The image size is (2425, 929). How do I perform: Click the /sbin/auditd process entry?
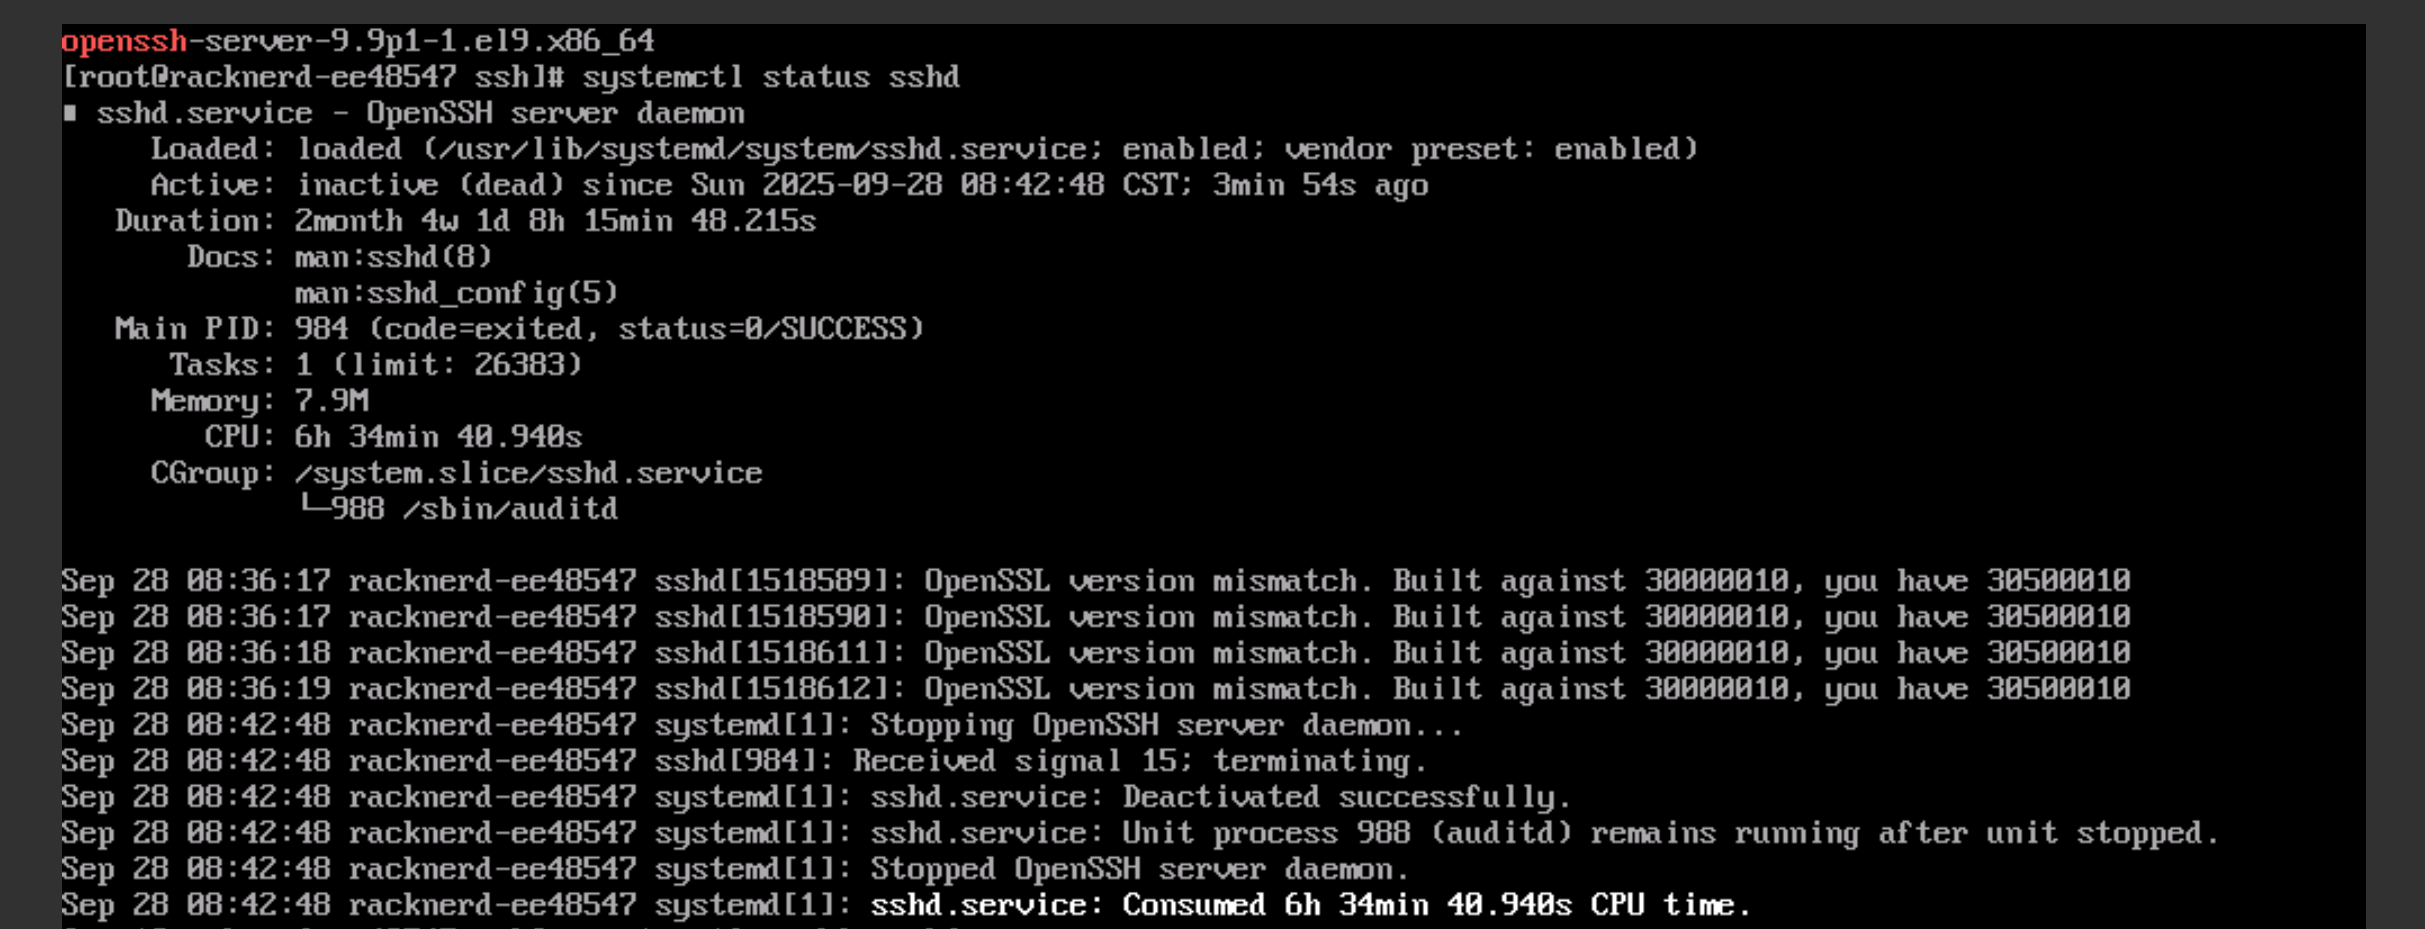[510, 509]
